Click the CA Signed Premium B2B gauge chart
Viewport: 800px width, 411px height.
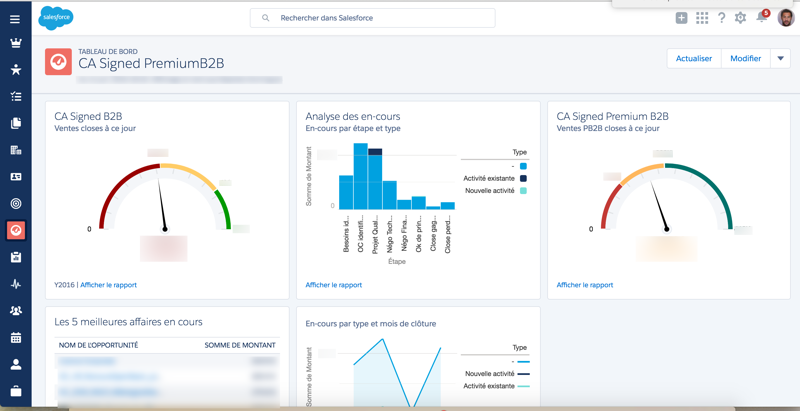pyautogui.click(x=666, y=197)
